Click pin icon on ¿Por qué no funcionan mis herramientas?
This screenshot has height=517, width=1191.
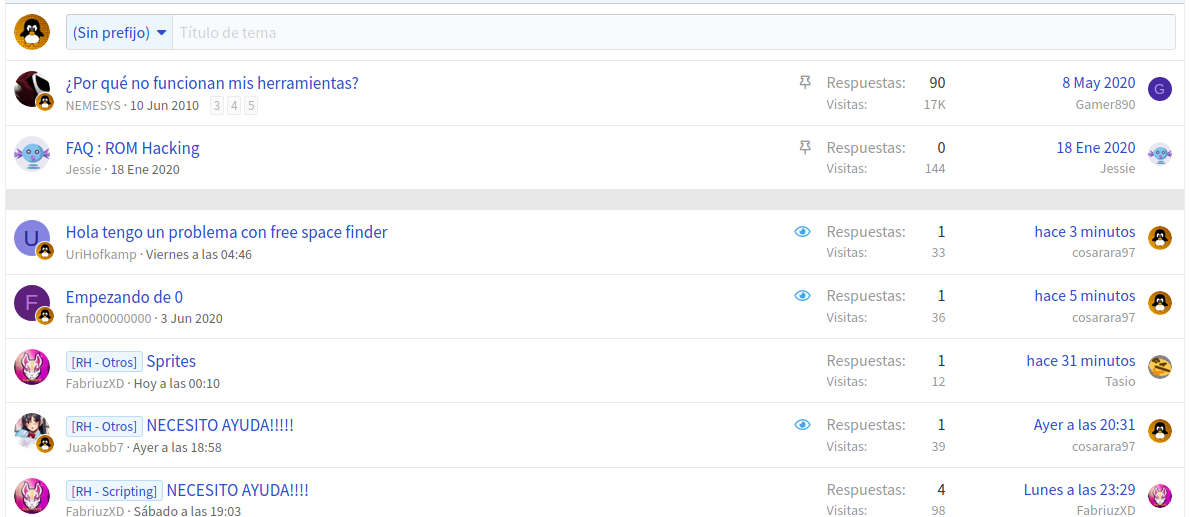tap(805, 83)
